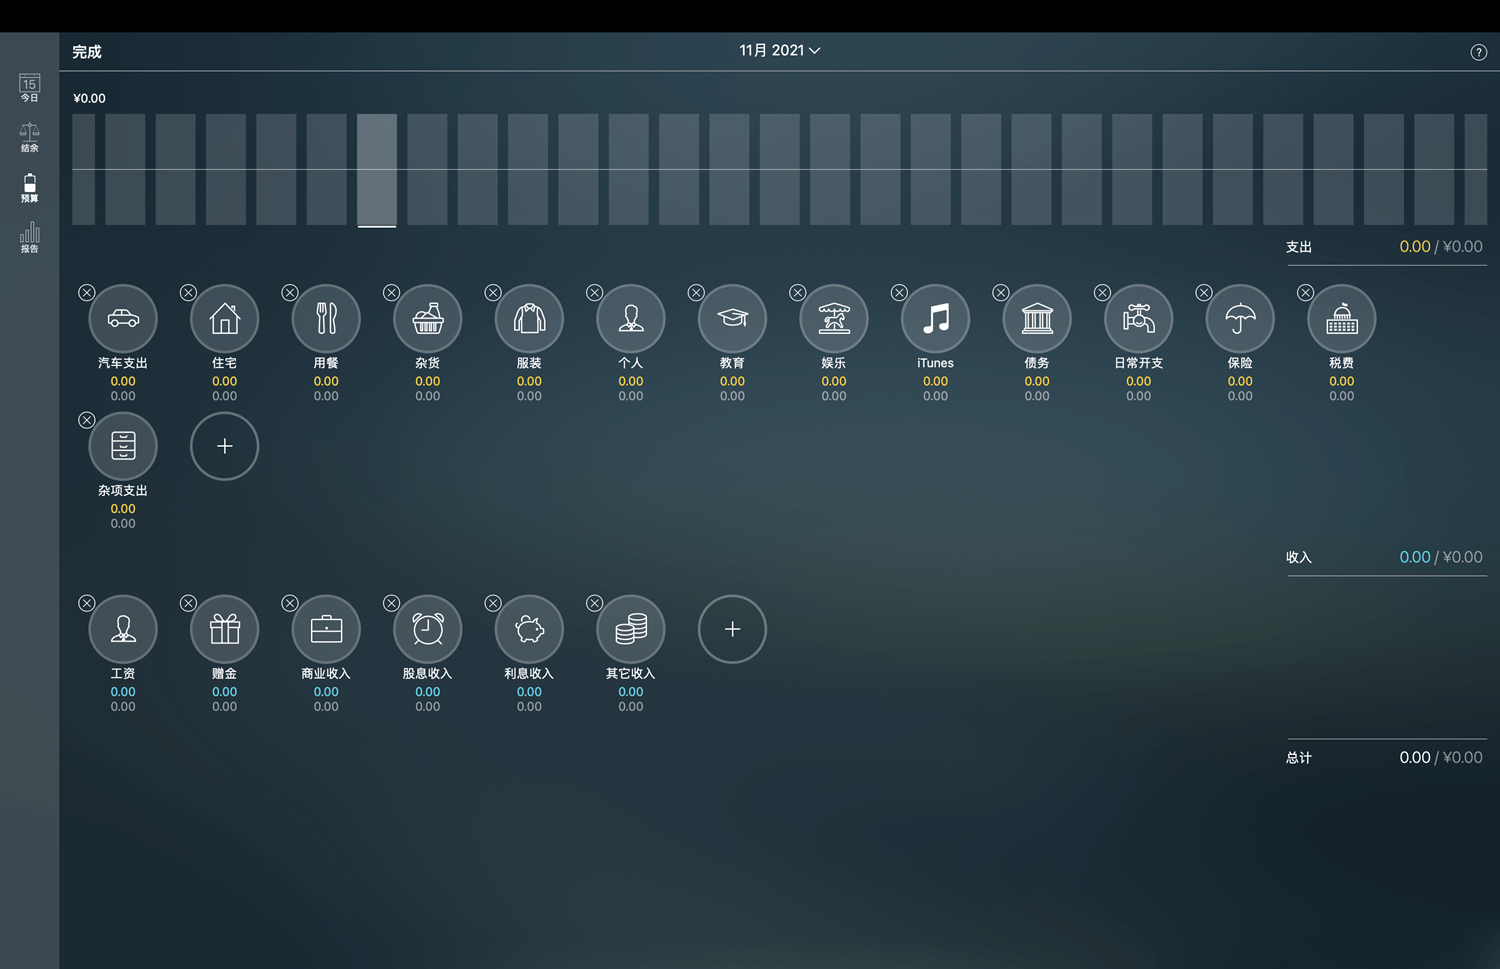This screenshot has width=1500, height=969.
Task: Select the 教育 graduation cap icon
Action: coord(732,319)
